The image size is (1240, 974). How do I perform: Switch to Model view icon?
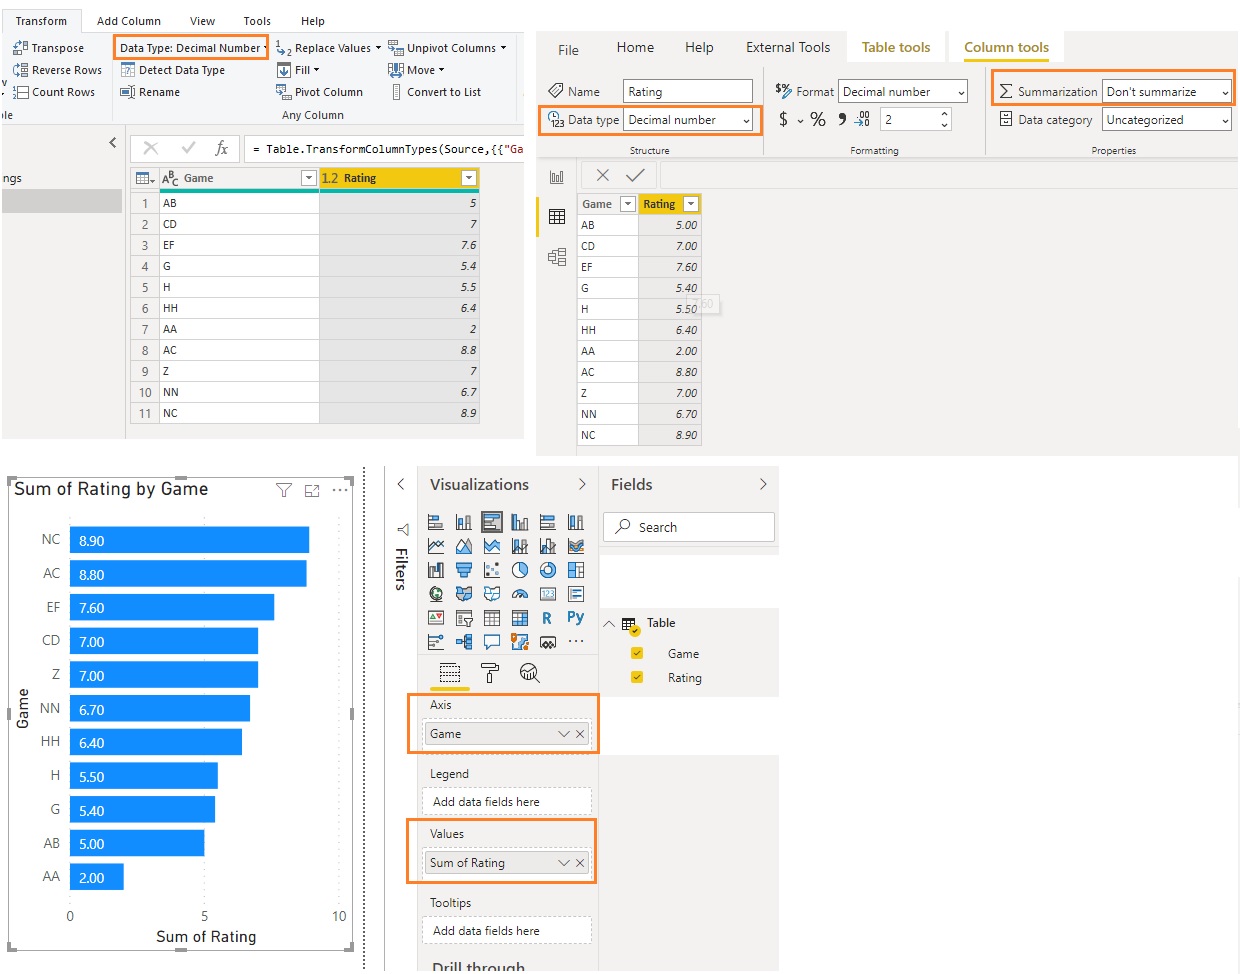[x=557, y=257]
